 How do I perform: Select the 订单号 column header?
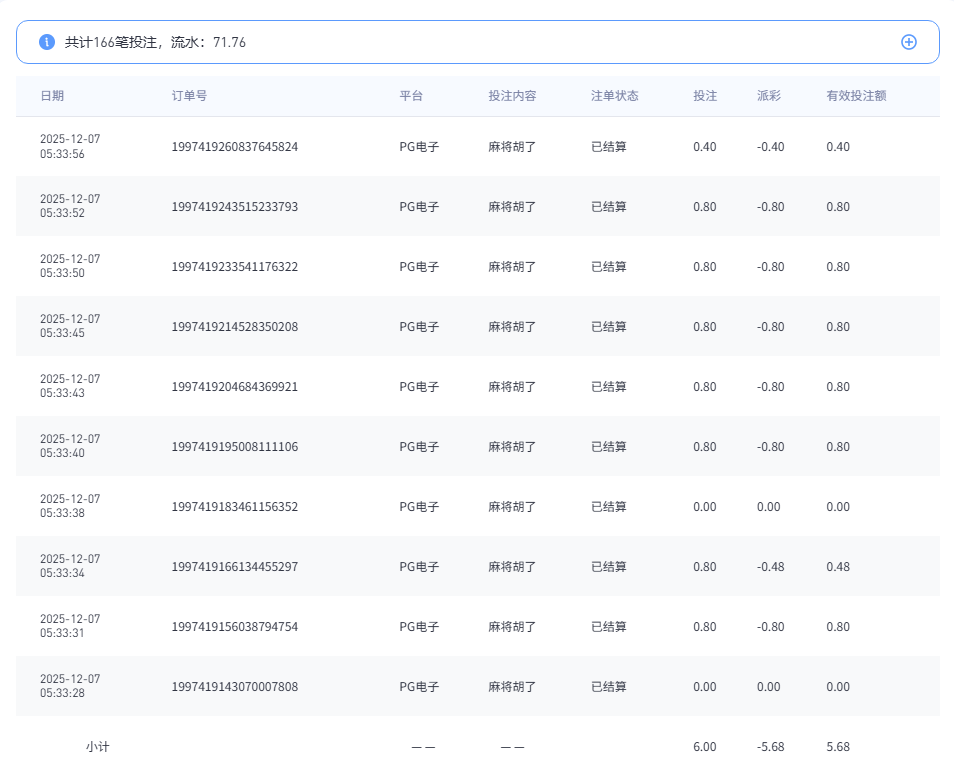pyautogui.click(x=189, y=96)
